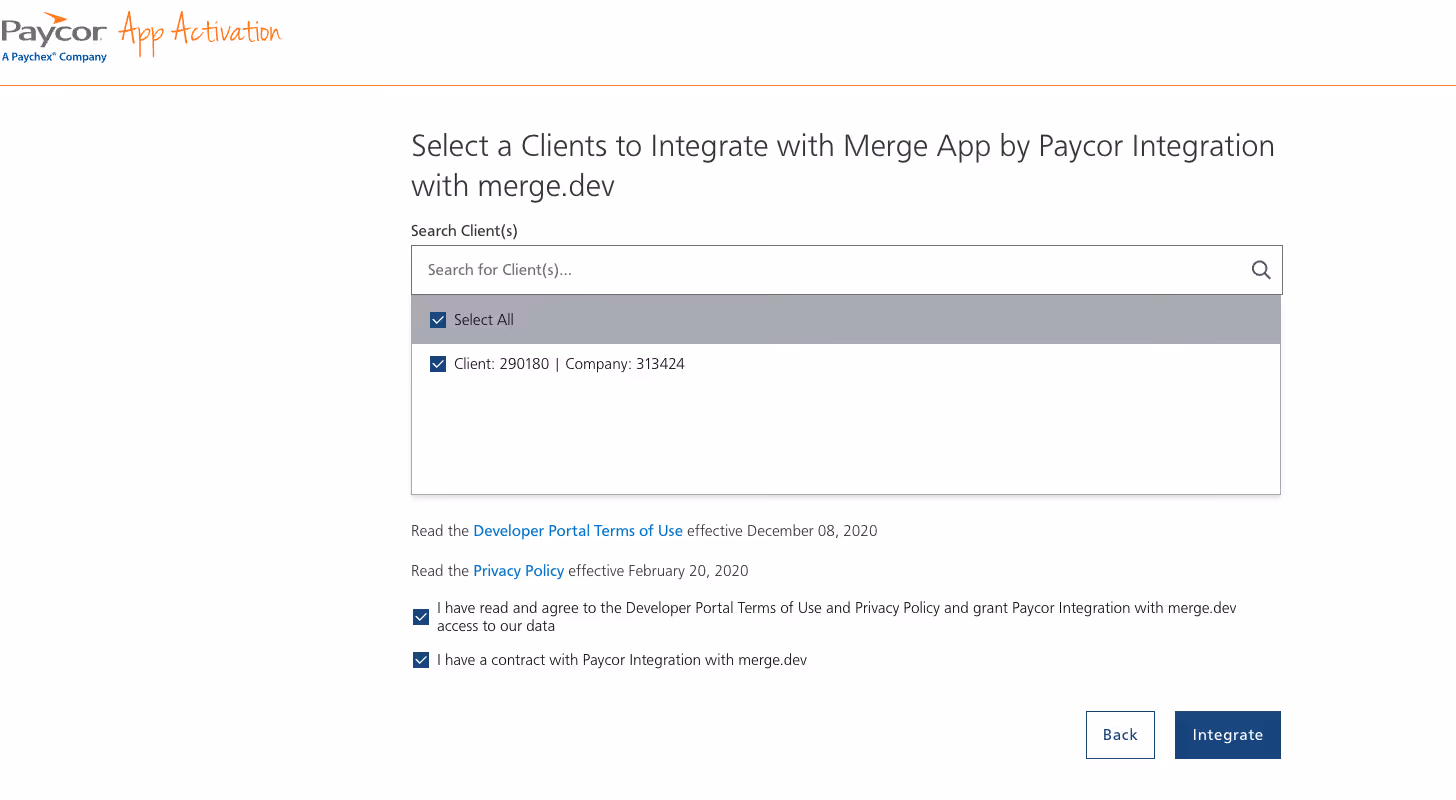The image size is (1456, 800).
Task: Click the client results list area
Action: (845, 430)
